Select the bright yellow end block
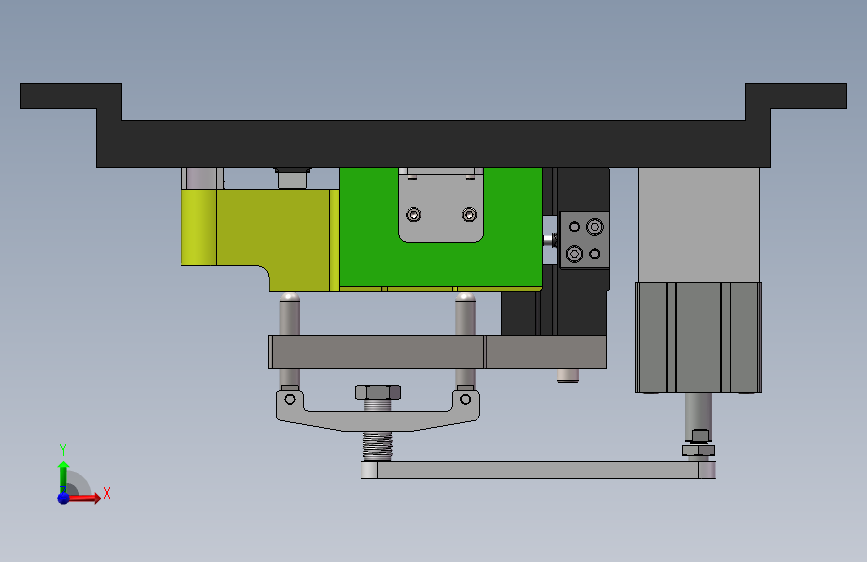The image size is (867, 562). [x=199, y=227]
